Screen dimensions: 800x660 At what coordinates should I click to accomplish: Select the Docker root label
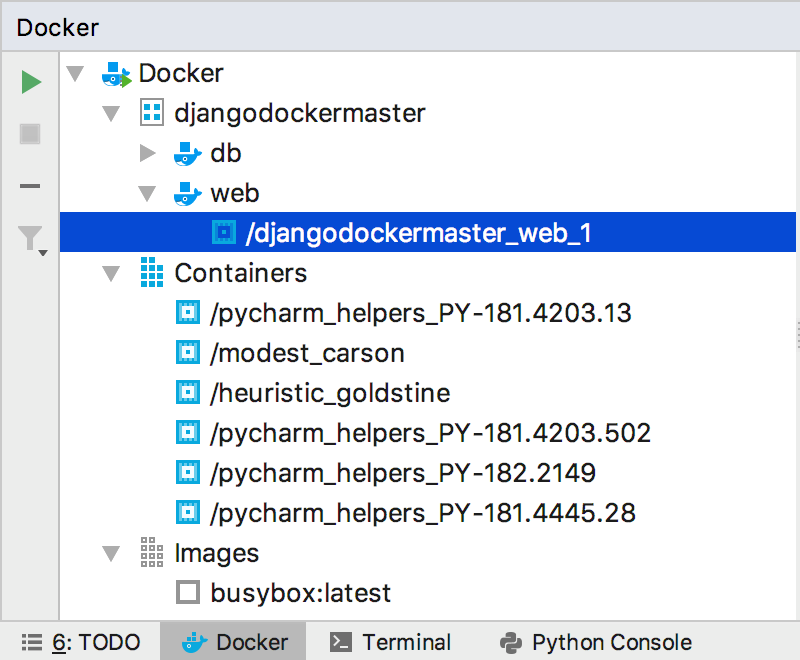coord(181,73)
